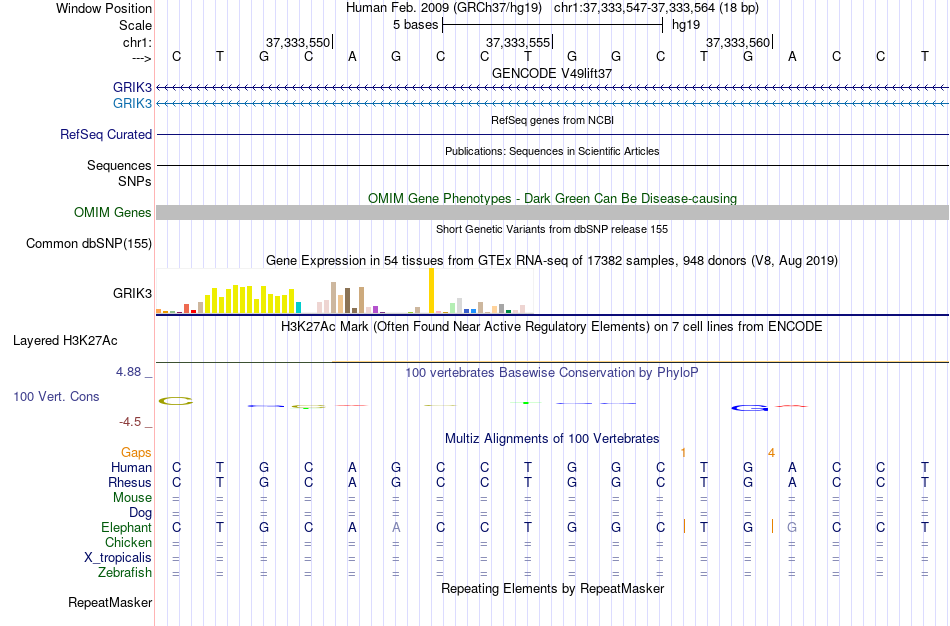The width and height of the screenshot is (950, 626).
Task: Click the chr1:37,333,547-37,333,564 position text
Action: coord(656,8)
